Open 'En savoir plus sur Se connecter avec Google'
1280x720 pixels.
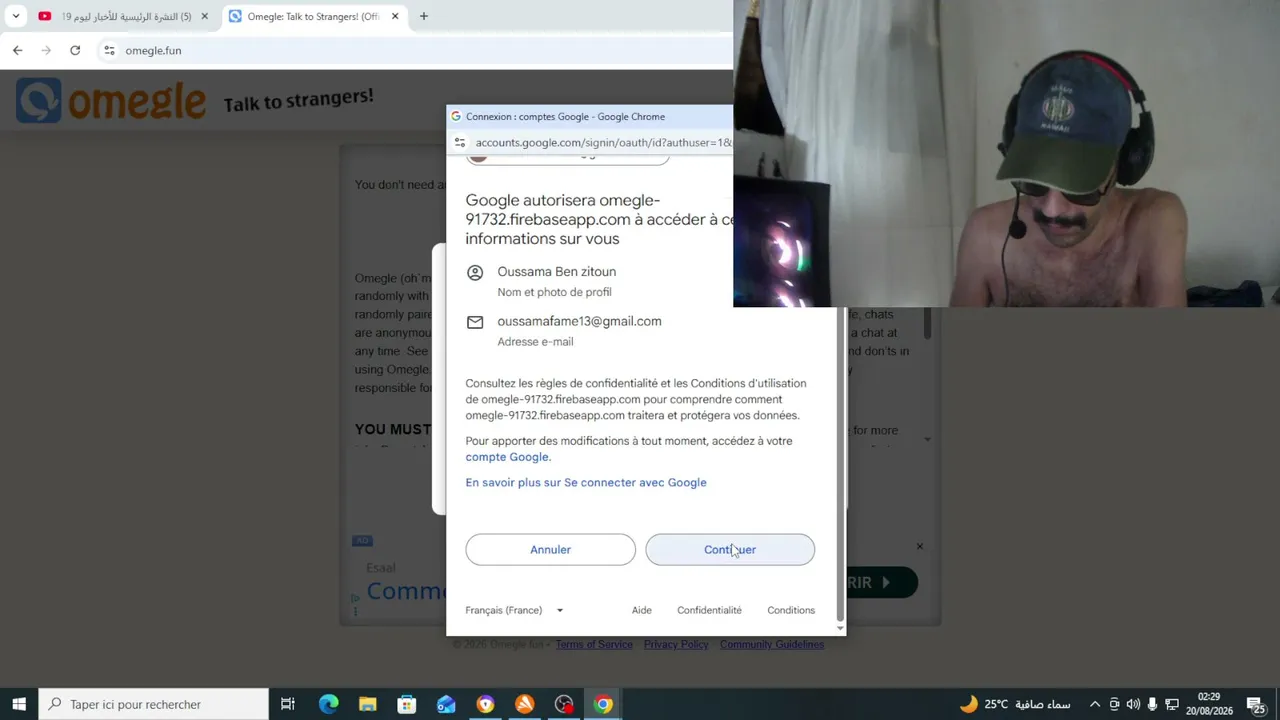pyautogui.click(x=586, y=483)
